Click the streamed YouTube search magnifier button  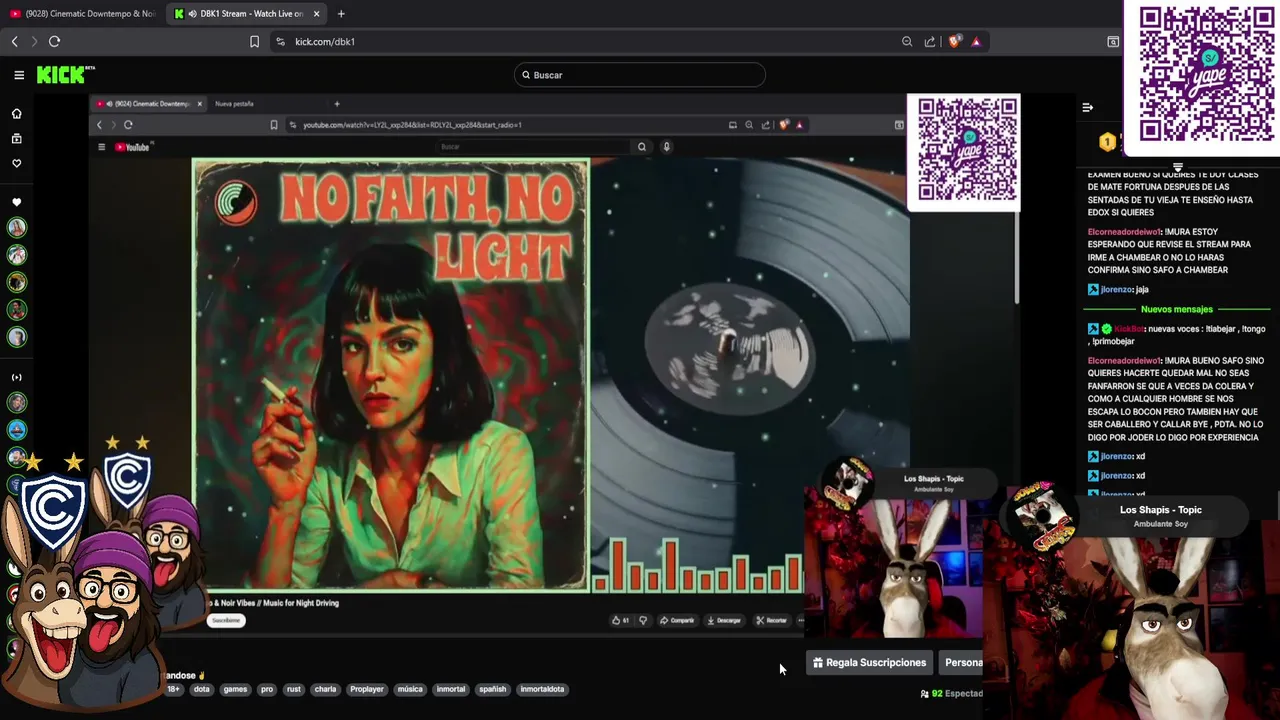642,147
